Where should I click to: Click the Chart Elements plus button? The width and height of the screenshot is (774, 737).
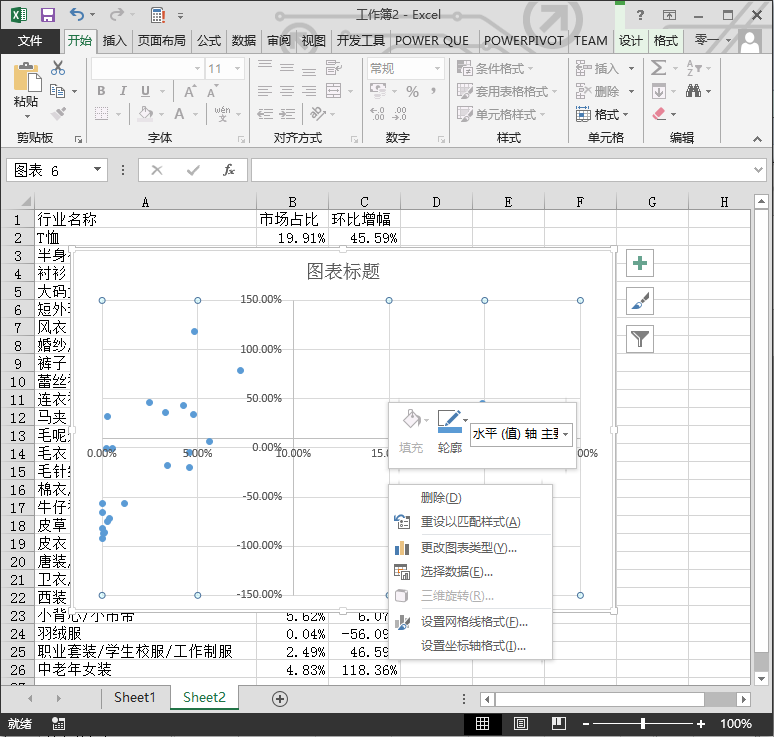tap(640, 263)
